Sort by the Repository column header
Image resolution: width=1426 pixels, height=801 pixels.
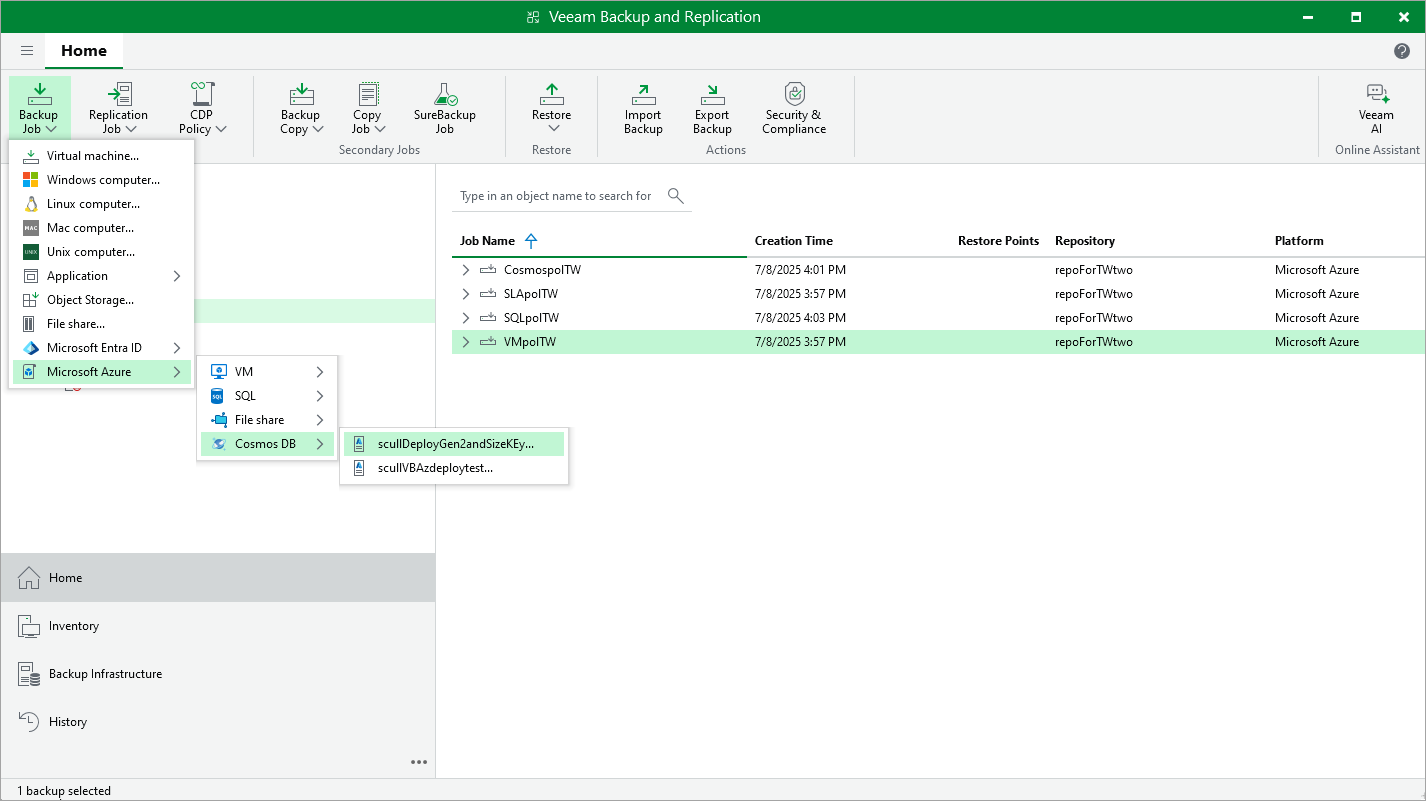click(1085, 241)
